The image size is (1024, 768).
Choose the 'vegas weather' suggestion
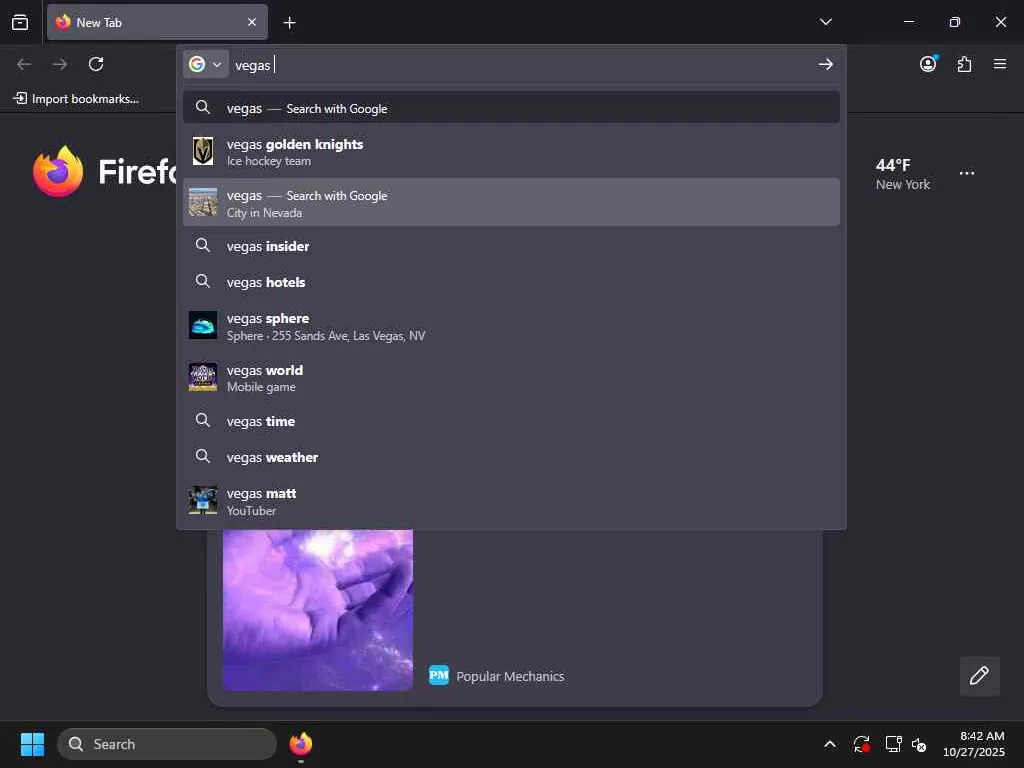tap(511, 457)
